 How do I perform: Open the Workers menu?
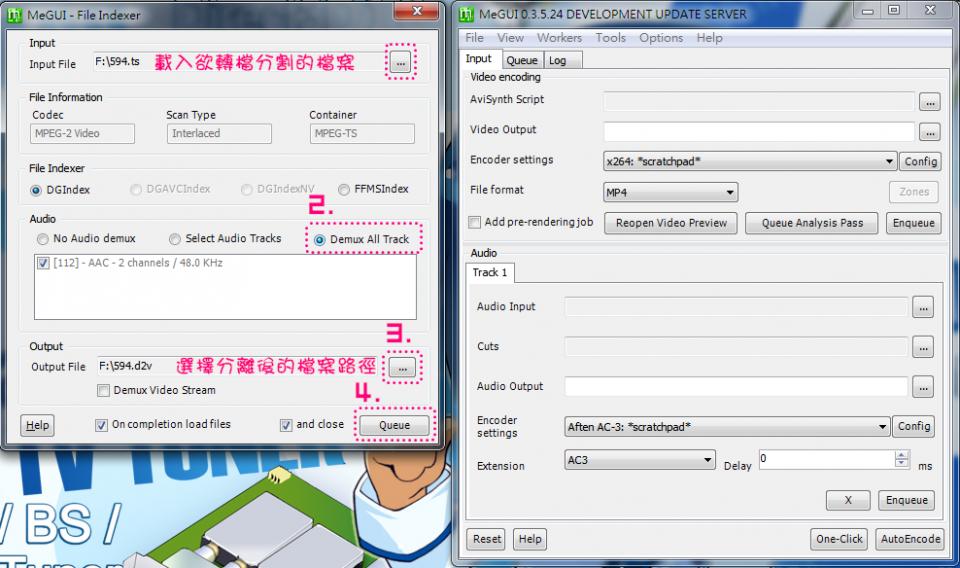click(560, 38)
